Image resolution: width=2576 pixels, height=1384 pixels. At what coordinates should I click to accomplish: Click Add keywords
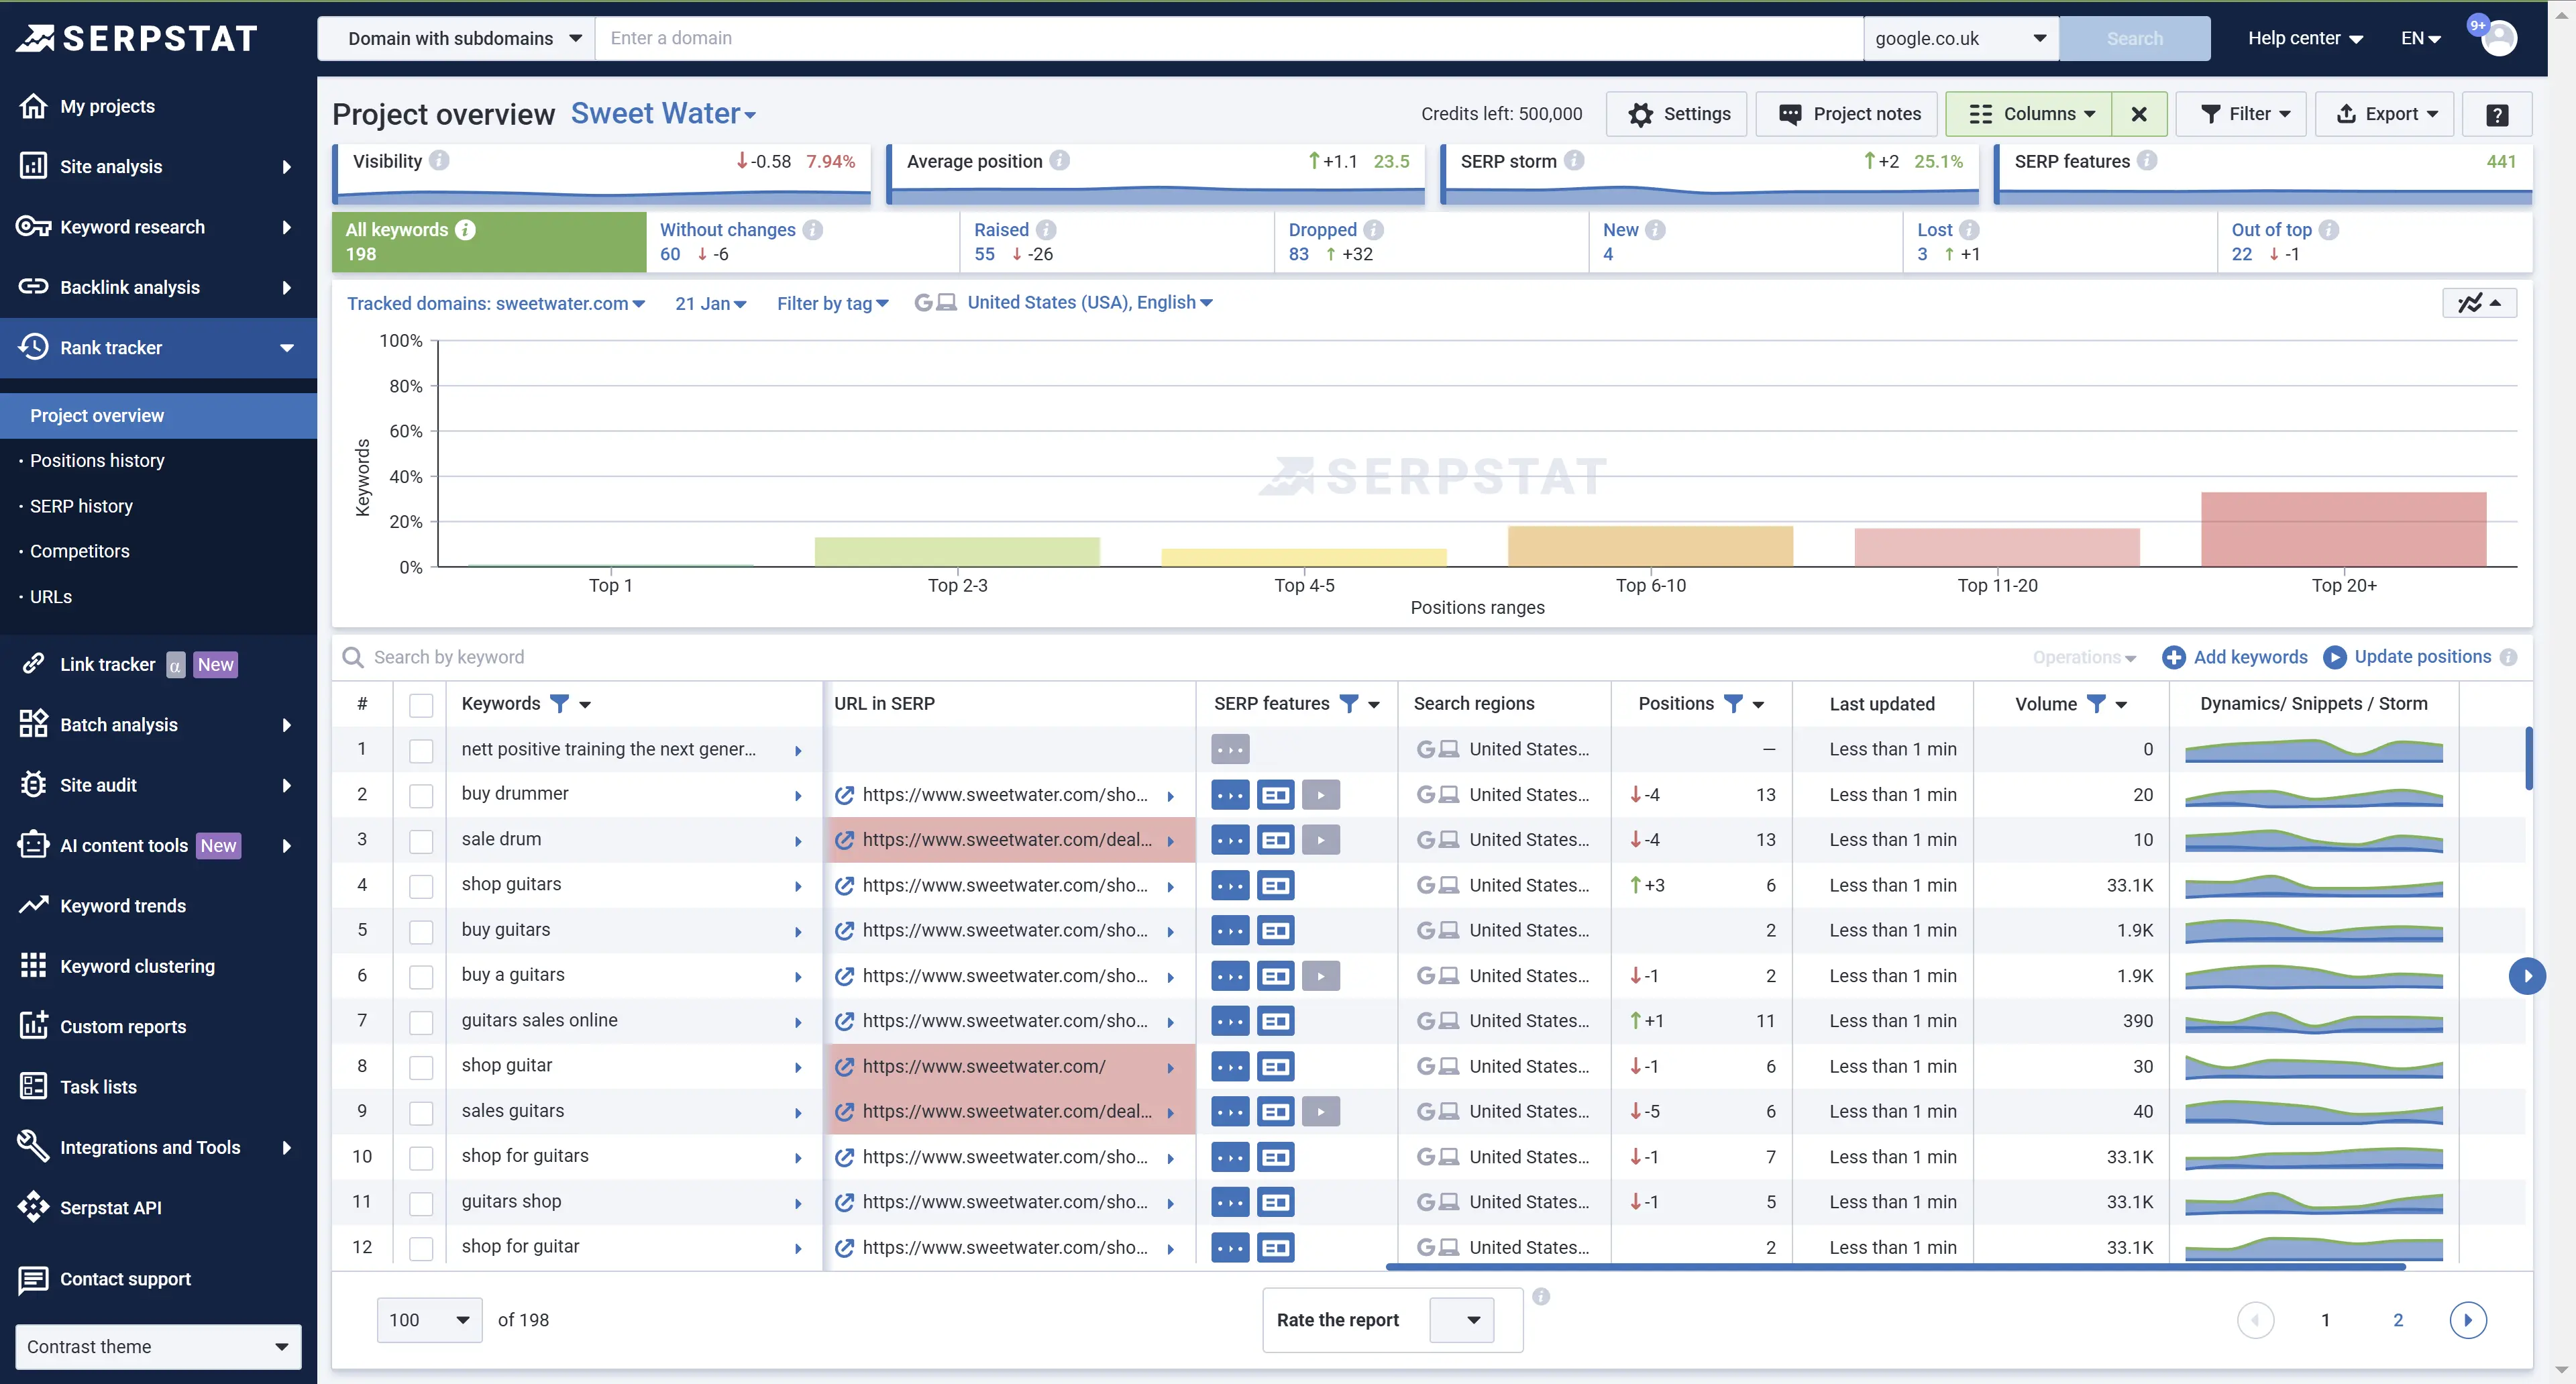pos(2235,657)
